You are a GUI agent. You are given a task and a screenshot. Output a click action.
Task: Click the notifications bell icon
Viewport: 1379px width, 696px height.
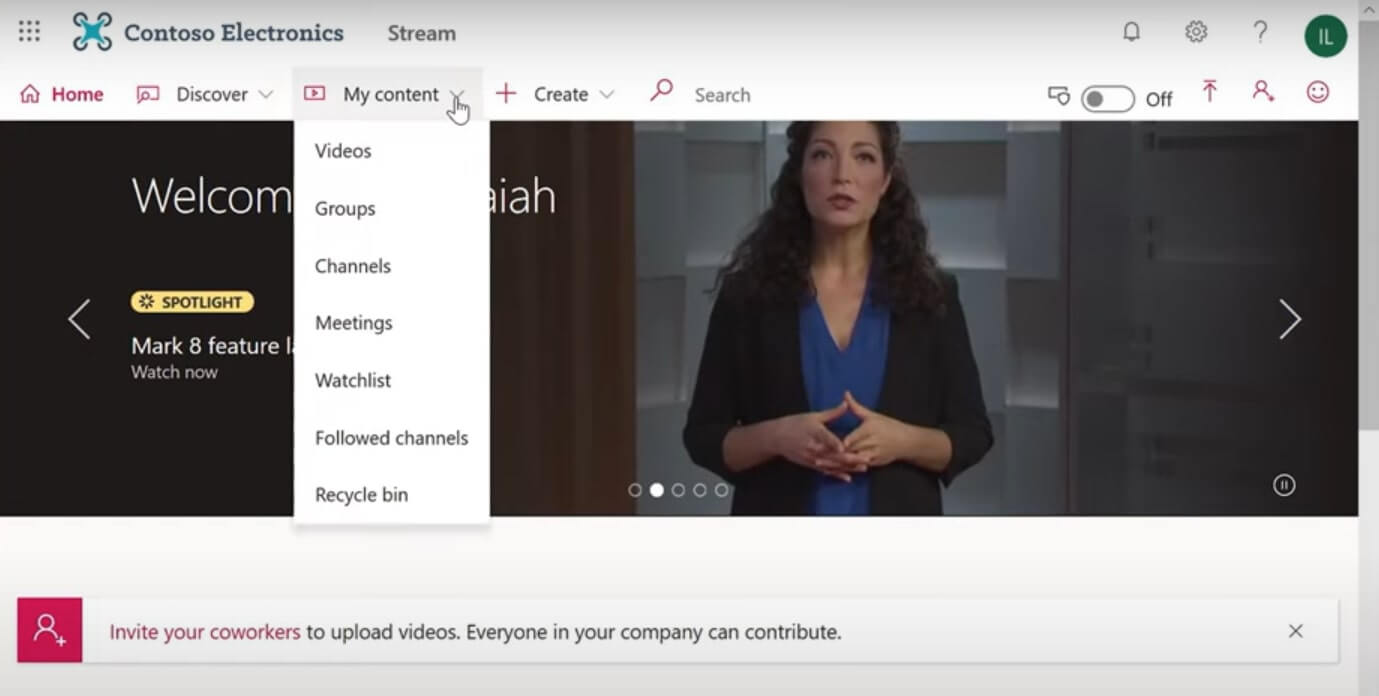point(1131,32)
